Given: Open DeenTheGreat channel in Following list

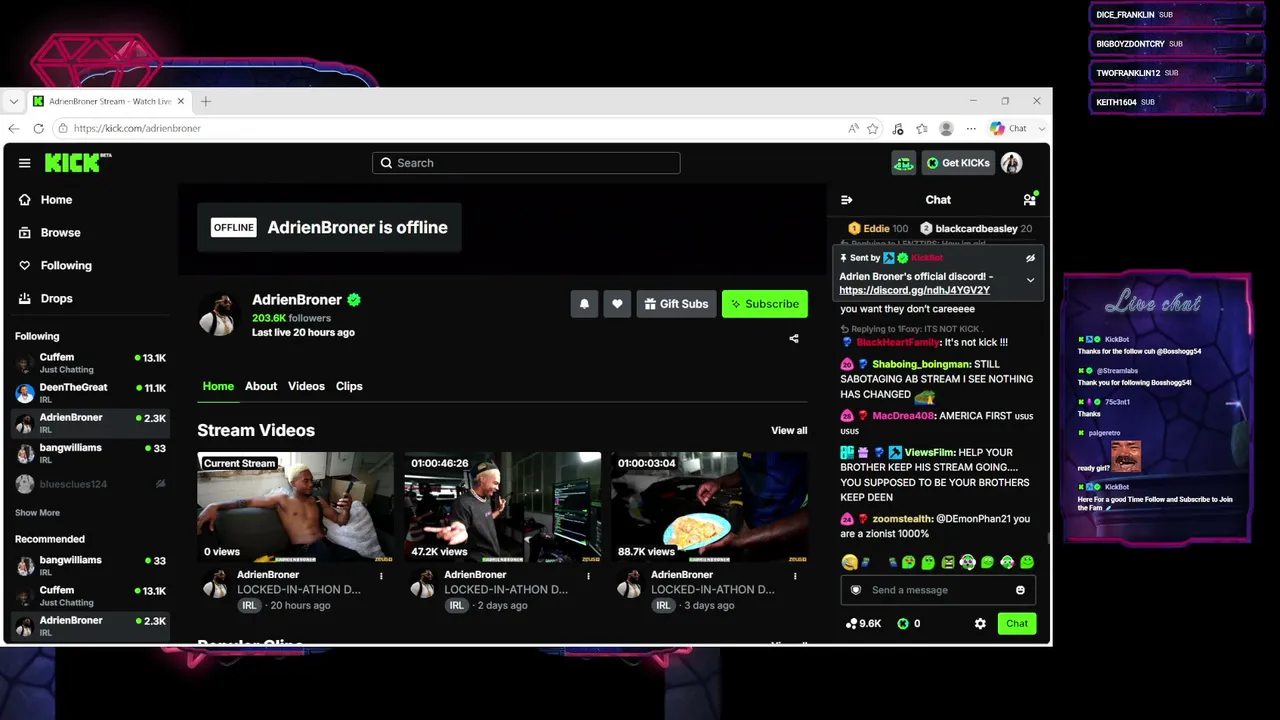Looking at the screenshot, I should [90, 393].
